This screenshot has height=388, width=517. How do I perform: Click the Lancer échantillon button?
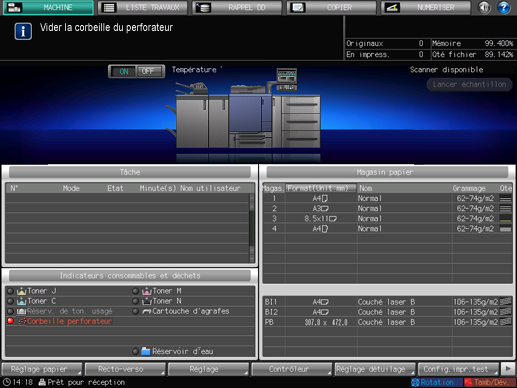pos(469,84)
